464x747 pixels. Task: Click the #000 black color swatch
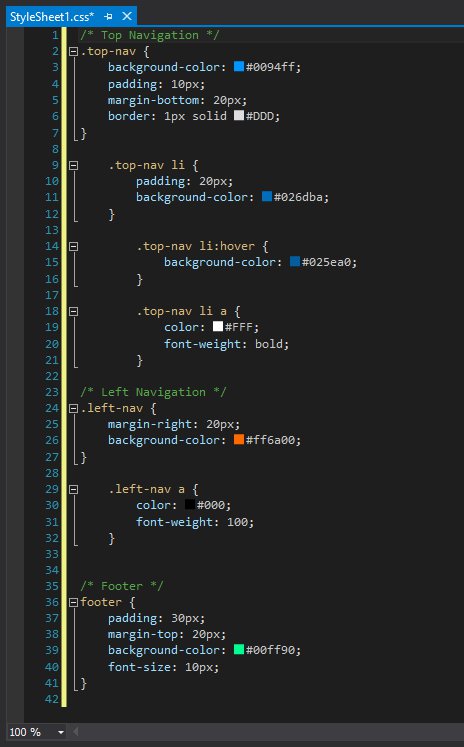pos(190,504)
